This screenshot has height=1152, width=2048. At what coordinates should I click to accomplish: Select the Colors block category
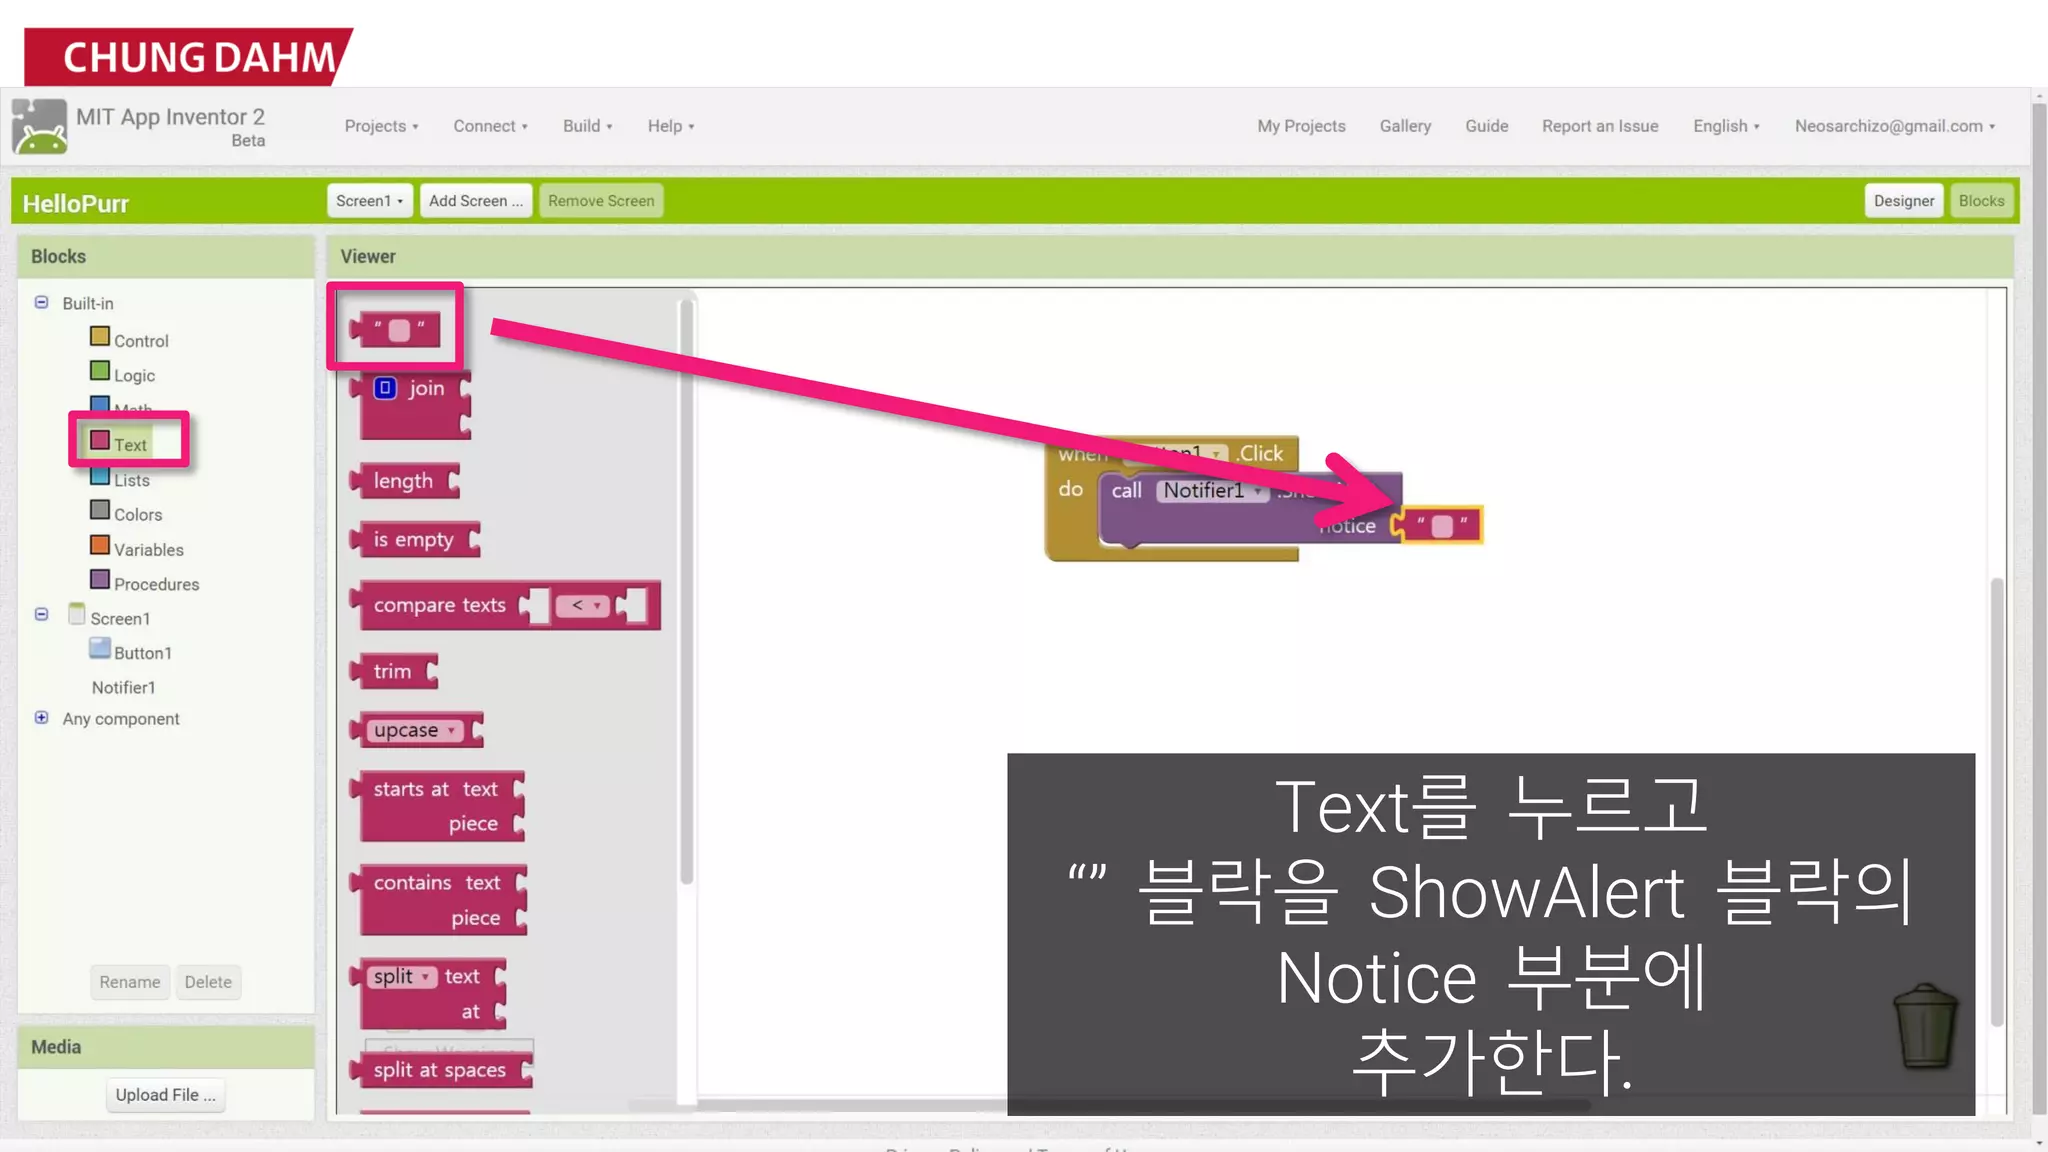(126, 514)
